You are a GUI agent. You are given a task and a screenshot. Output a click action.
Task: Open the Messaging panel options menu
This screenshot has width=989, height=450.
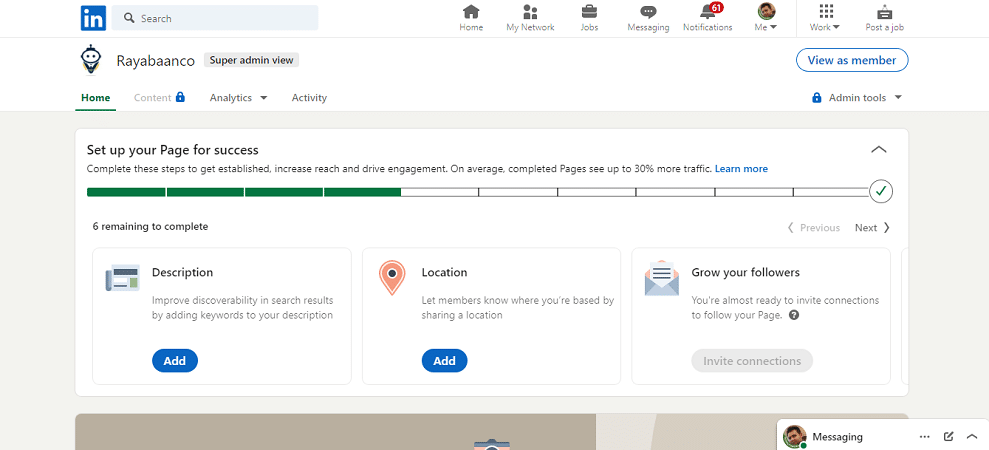tap(925, 437)
